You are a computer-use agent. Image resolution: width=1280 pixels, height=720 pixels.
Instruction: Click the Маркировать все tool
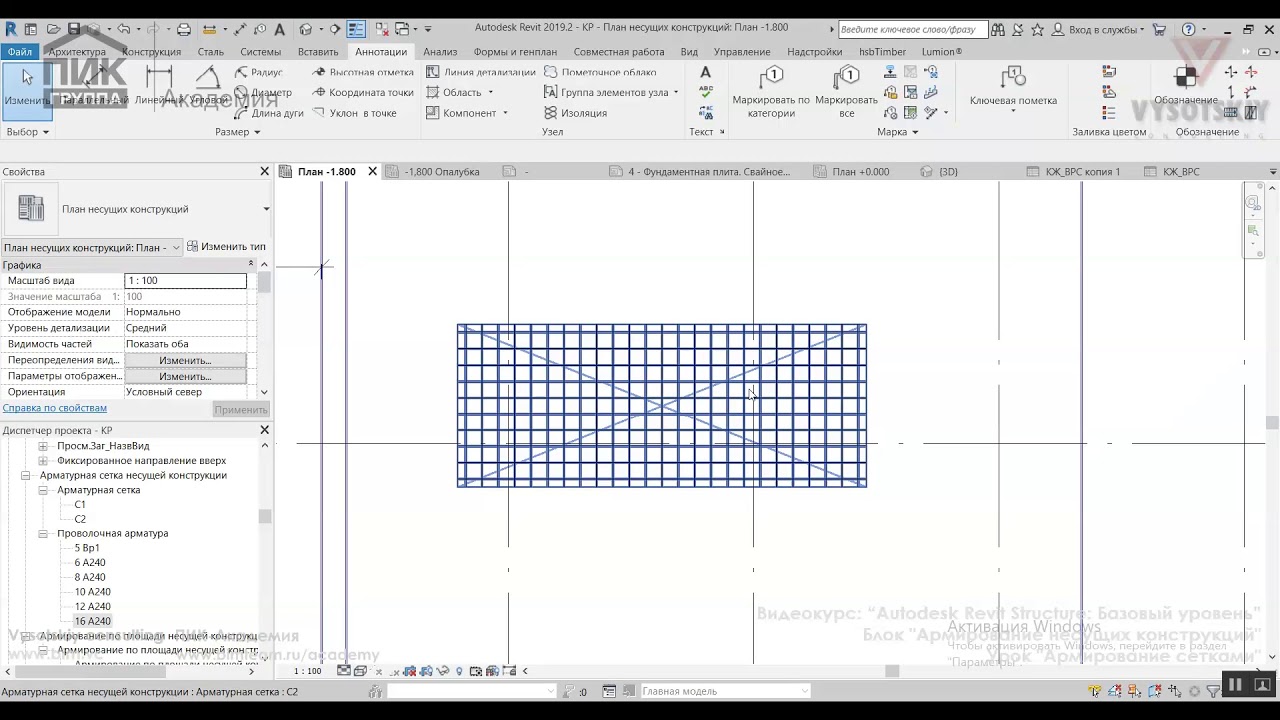coord(846,92)
